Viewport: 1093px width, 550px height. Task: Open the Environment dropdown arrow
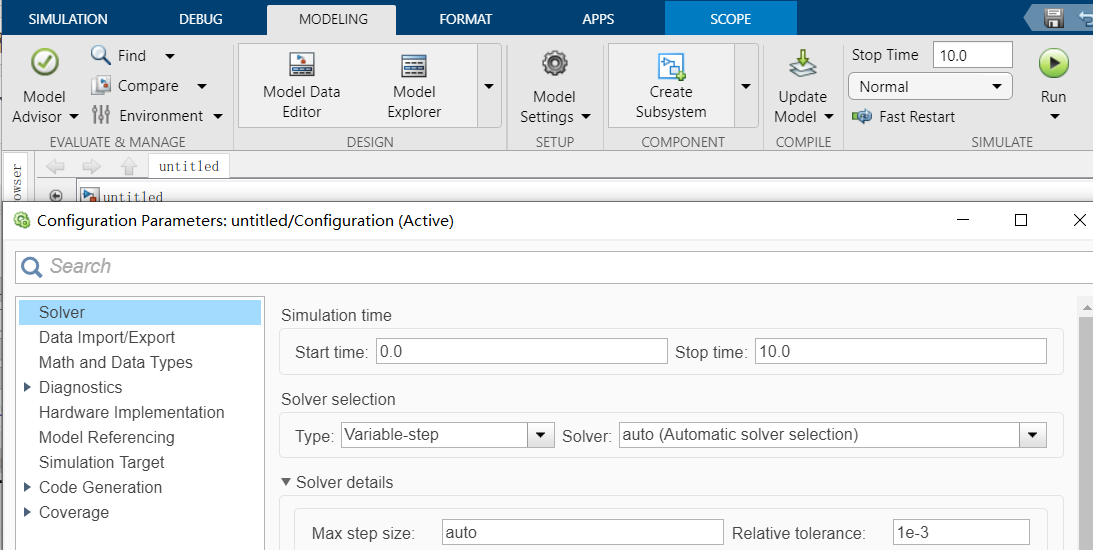click(217, 116)
